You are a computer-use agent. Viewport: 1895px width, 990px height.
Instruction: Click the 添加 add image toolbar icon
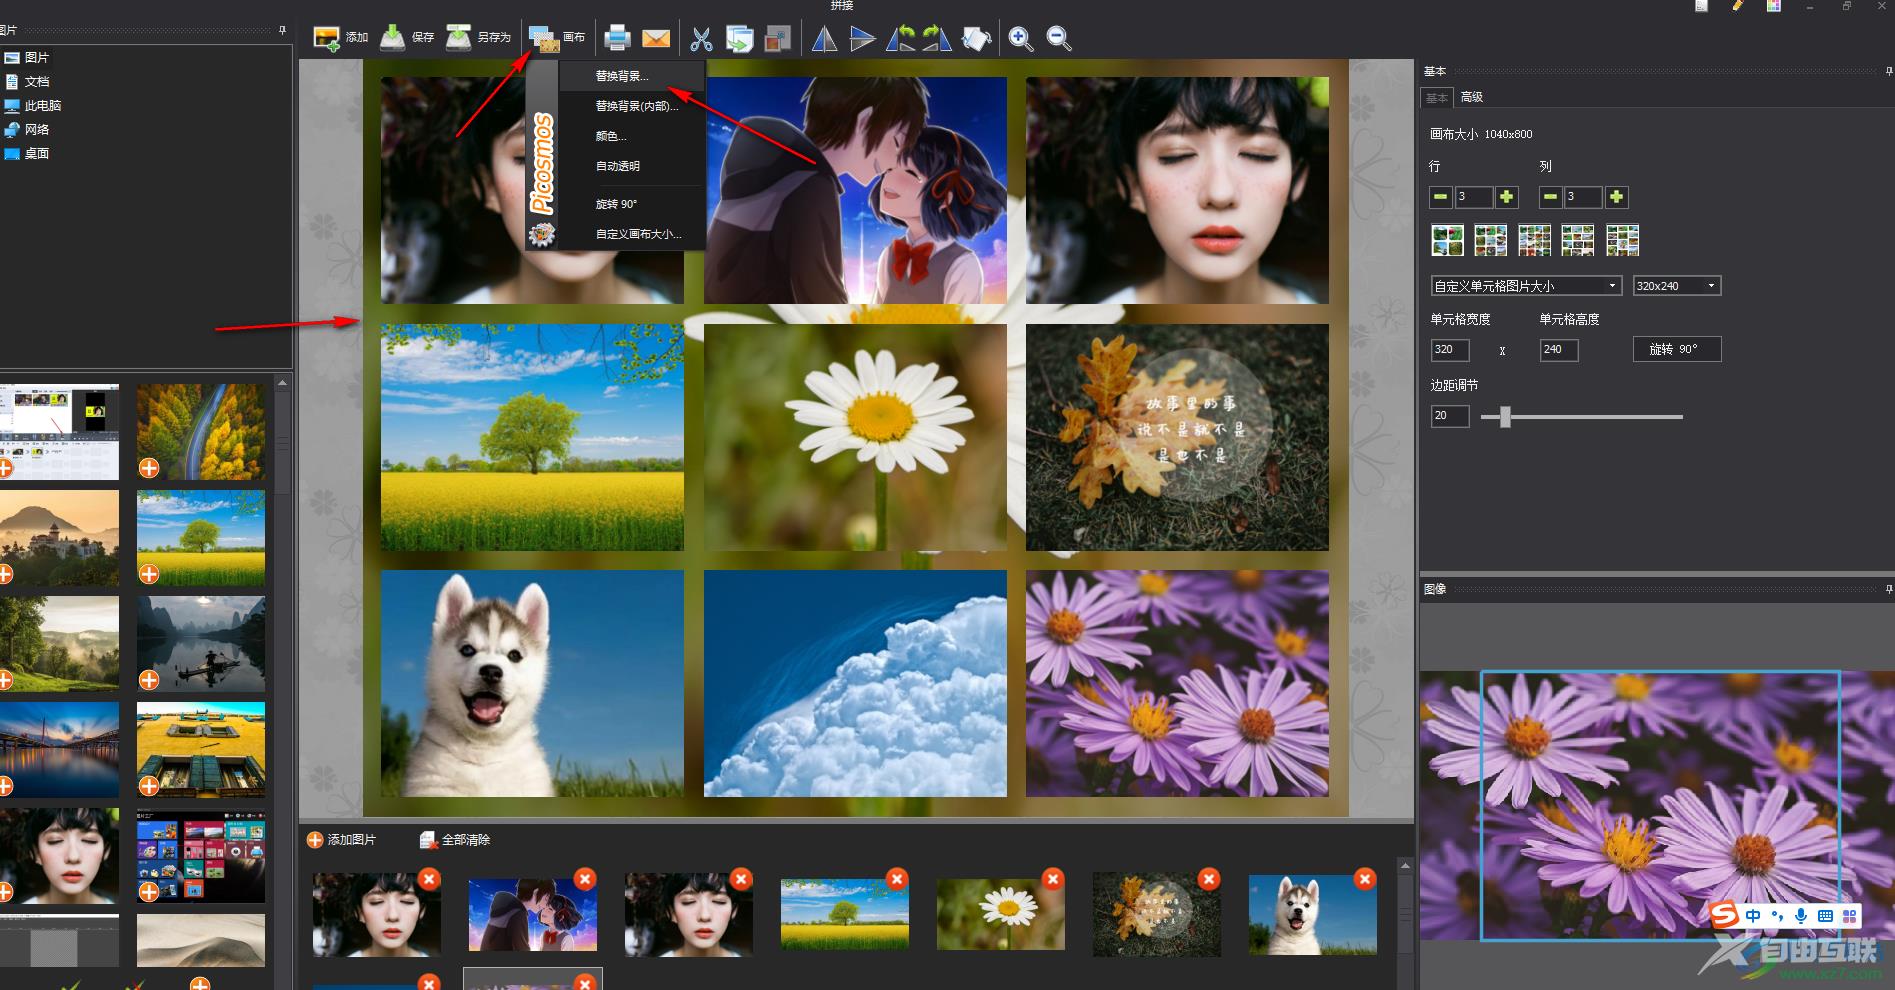[326, 38]
